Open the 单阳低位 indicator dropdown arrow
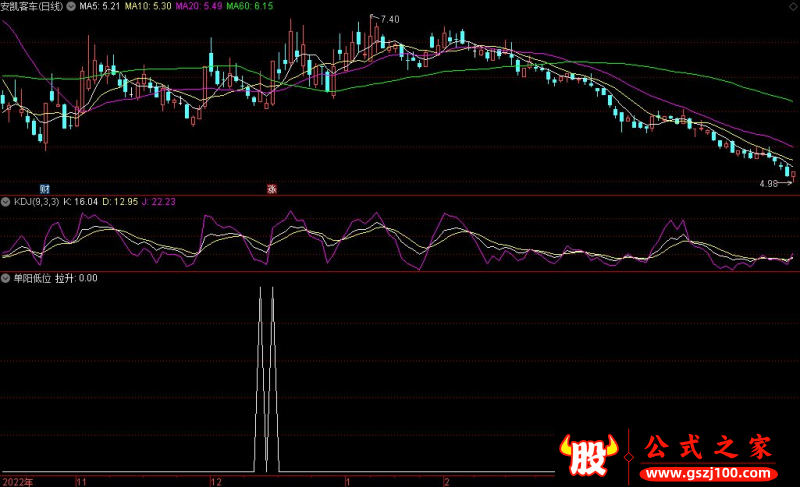 (x=6, y=278)
